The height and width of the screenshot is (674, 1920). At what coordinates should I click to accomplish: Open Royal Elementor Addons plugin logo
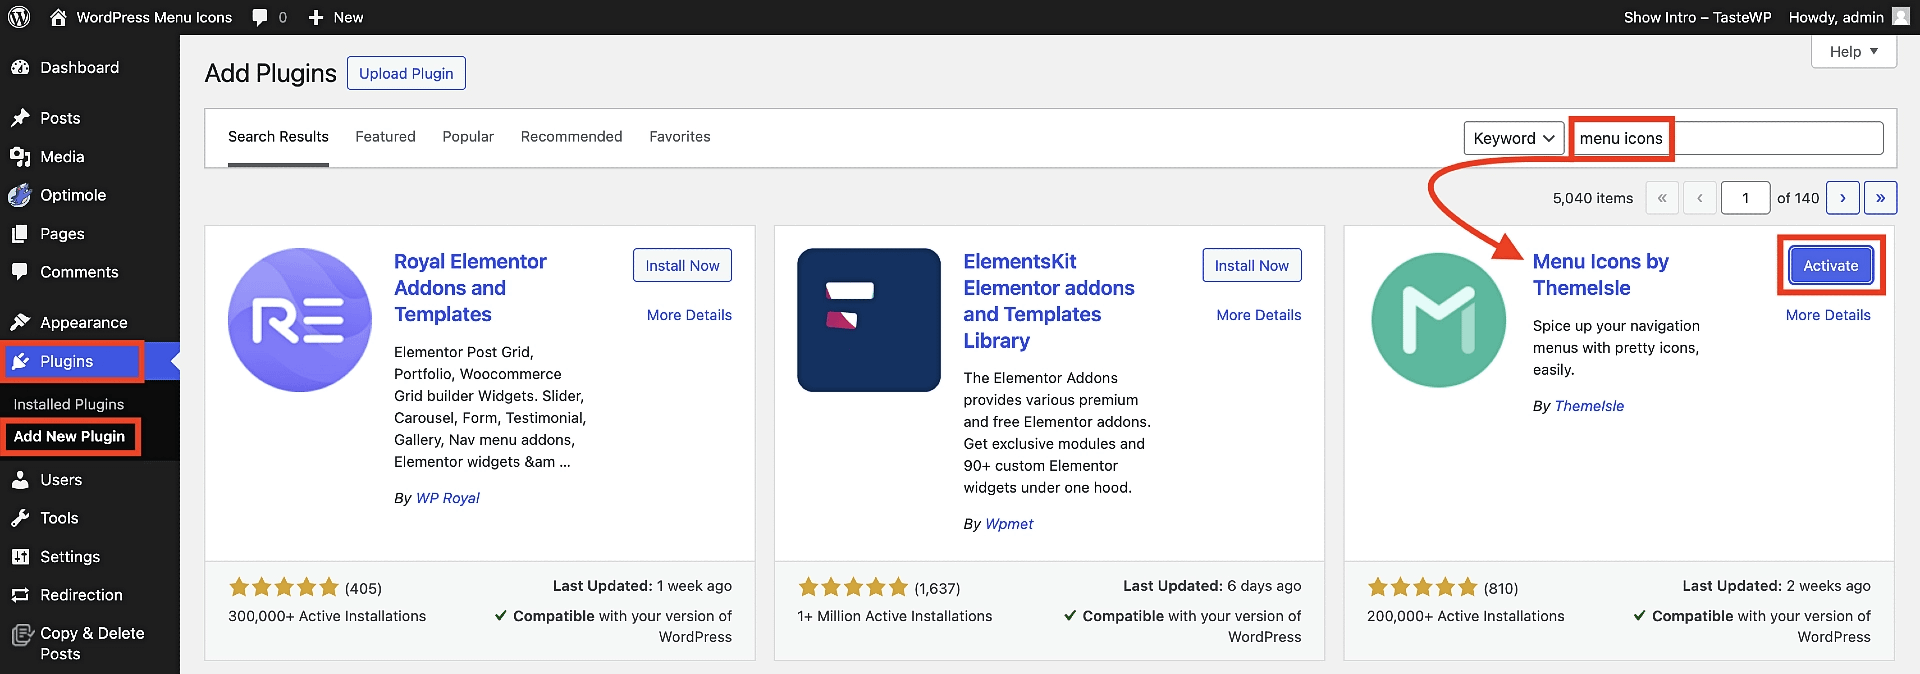(300, 320)
